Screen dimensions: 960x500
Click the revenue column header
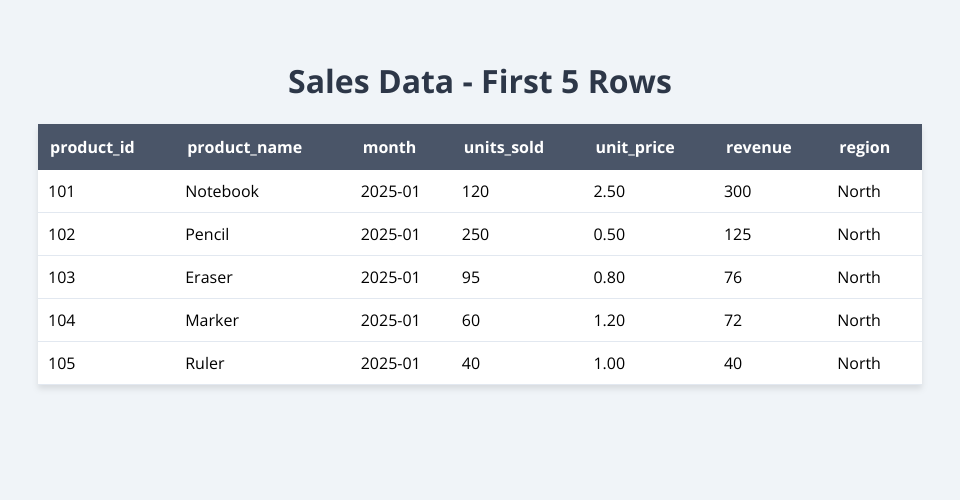[x=758, y=147]
